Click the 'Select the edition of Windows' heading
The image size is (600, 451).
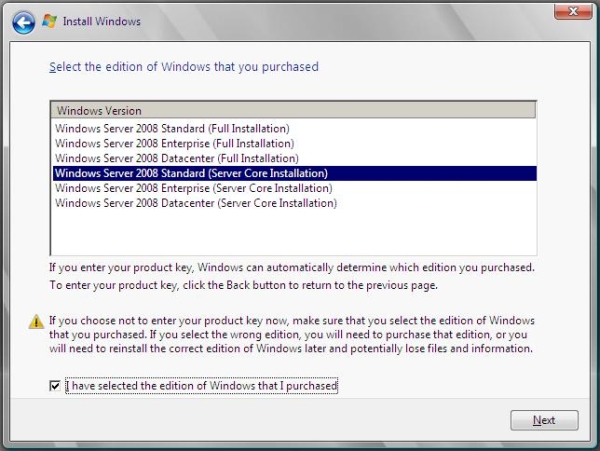coord(184,67)
